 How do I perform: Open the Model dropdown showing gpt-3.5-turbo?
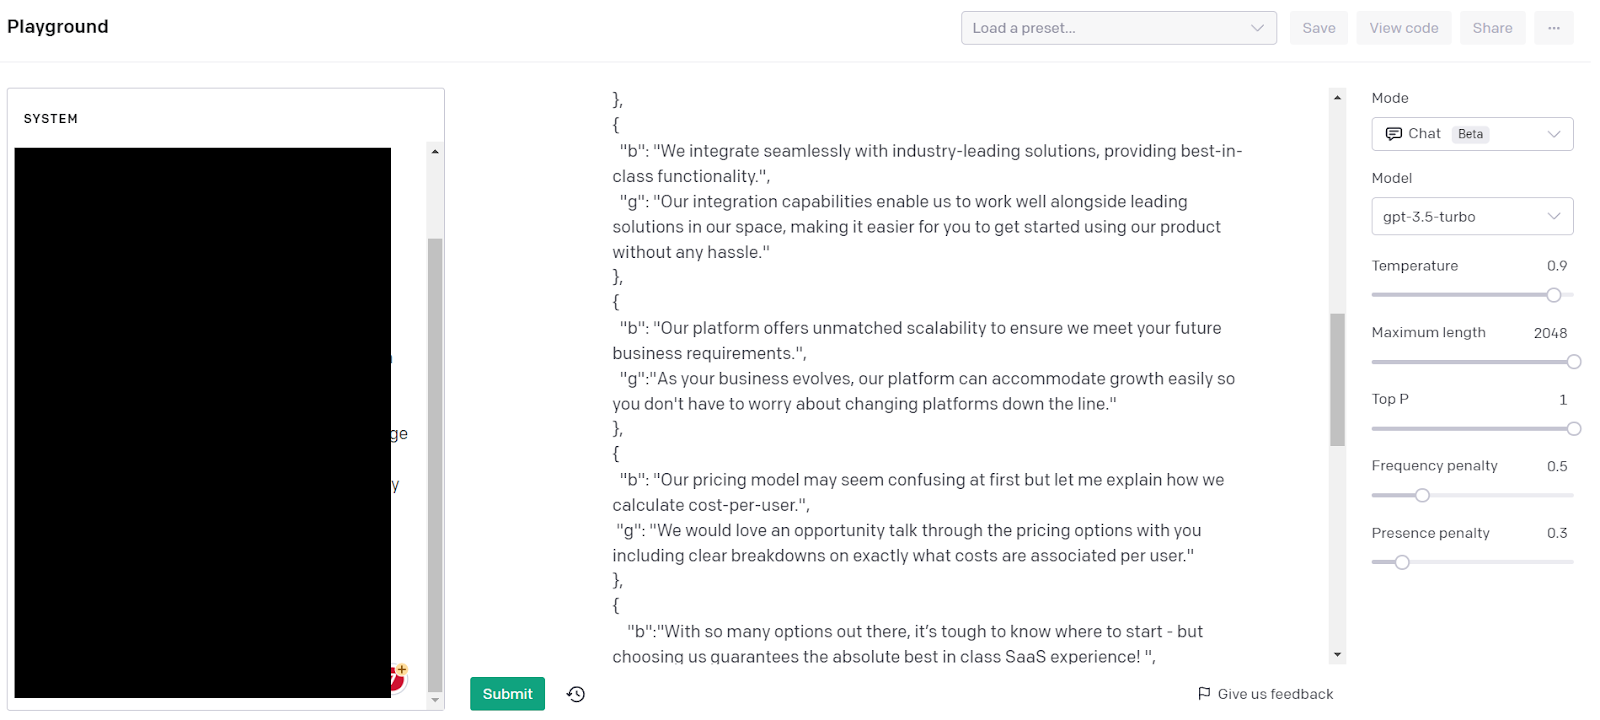1471,216
